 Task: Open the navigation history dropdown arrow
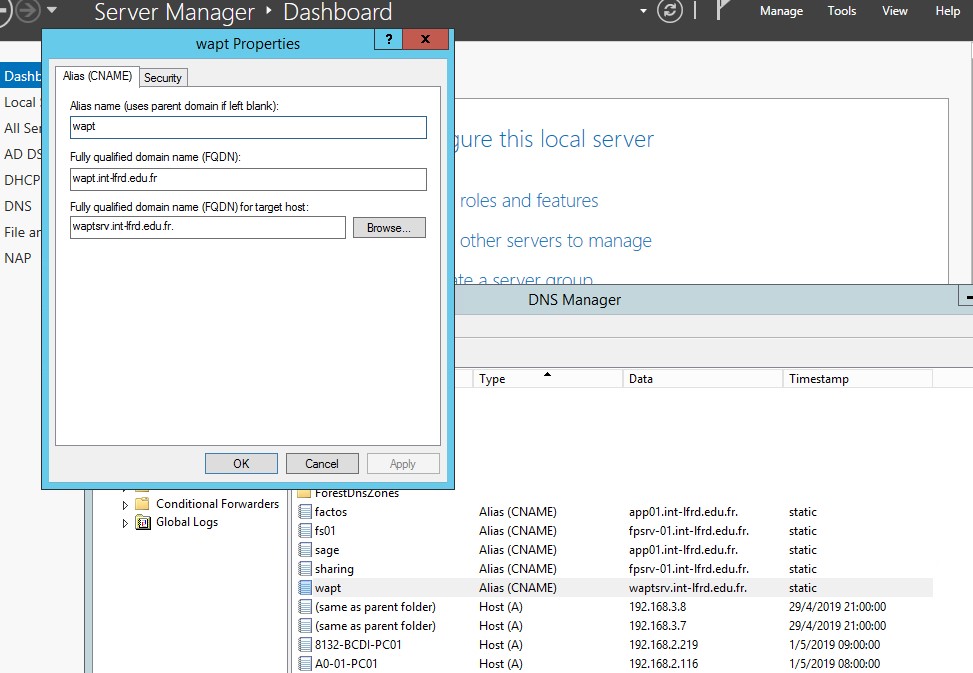52,11
